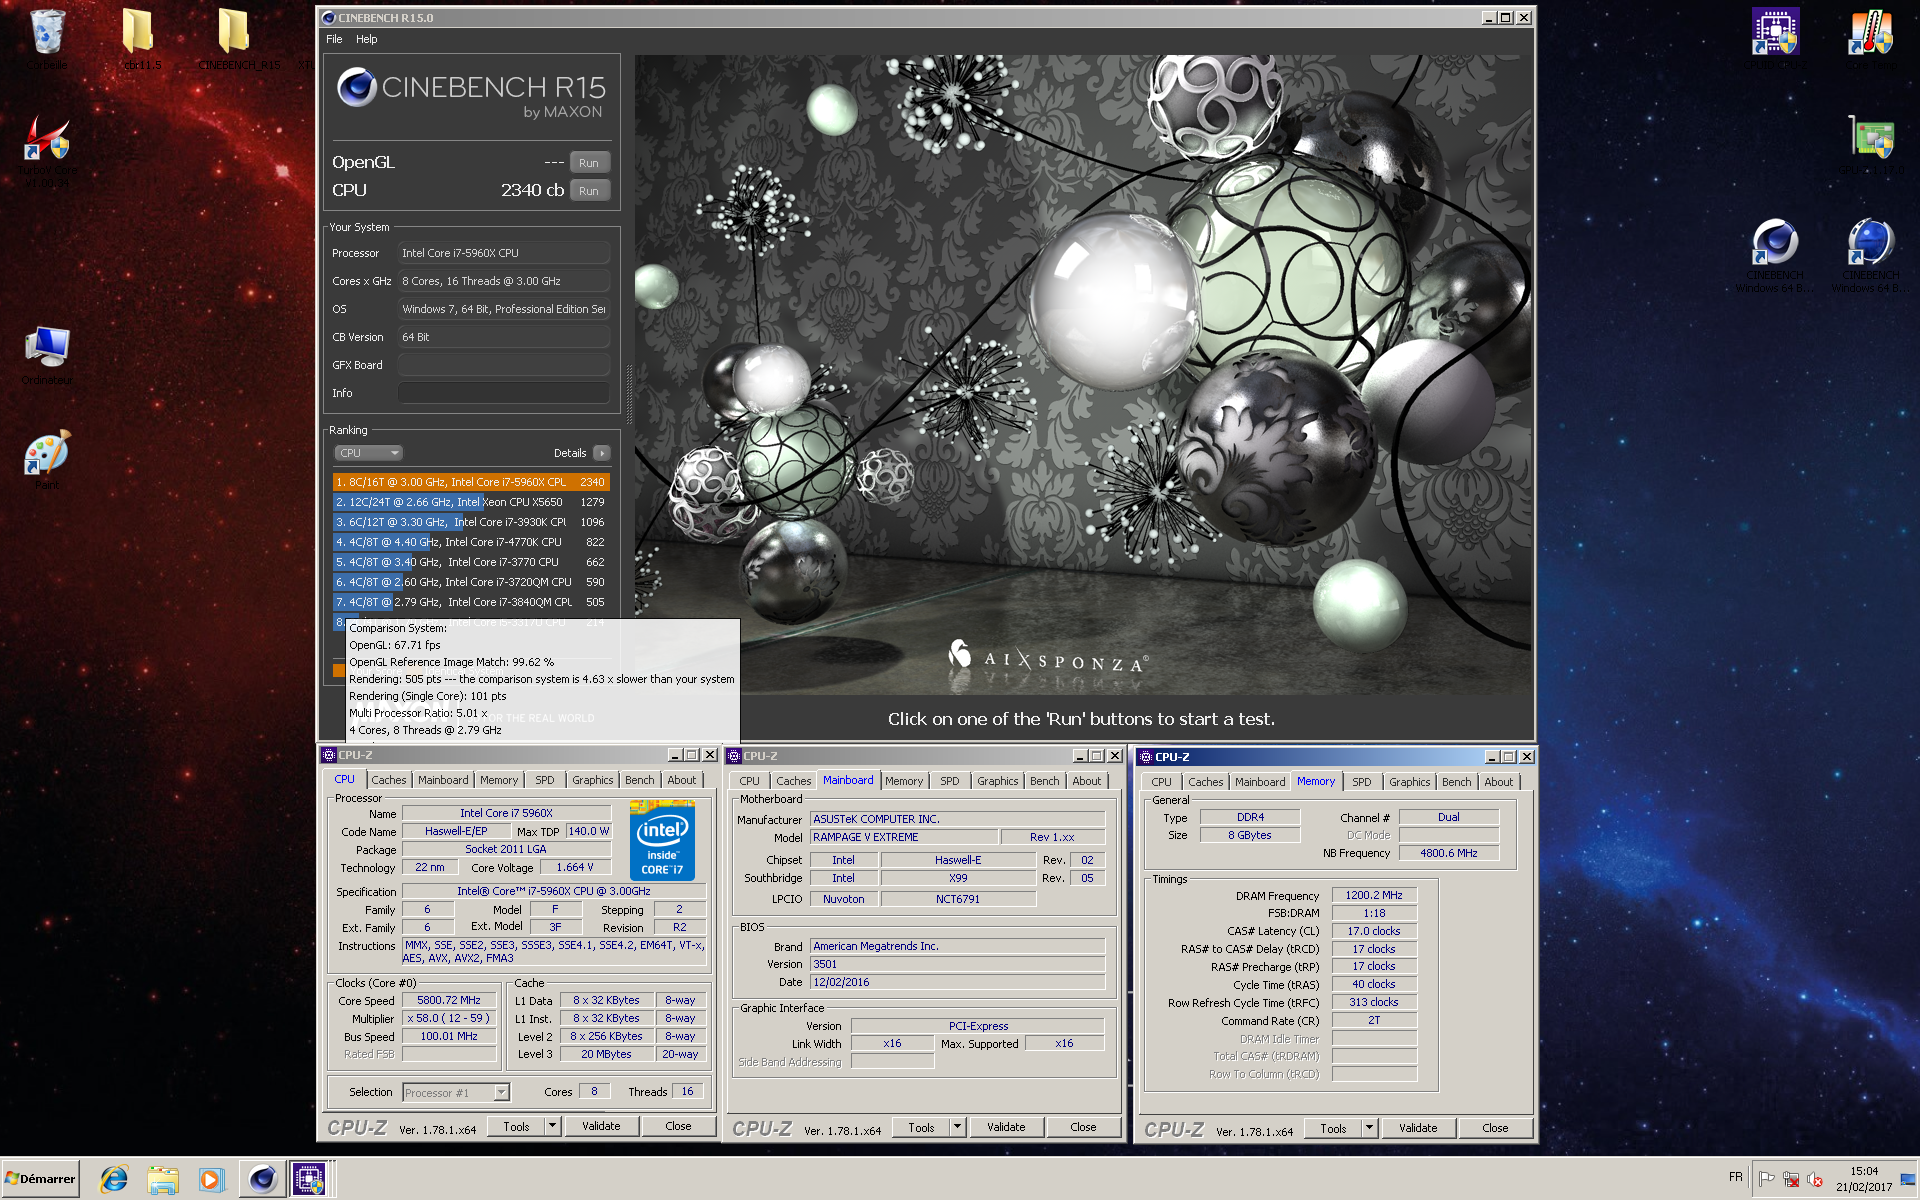This screenshot has width=1920, height=1200.
Task: Click Close button in Mainboard CPU-Z window
Action: (1083, 1127)
